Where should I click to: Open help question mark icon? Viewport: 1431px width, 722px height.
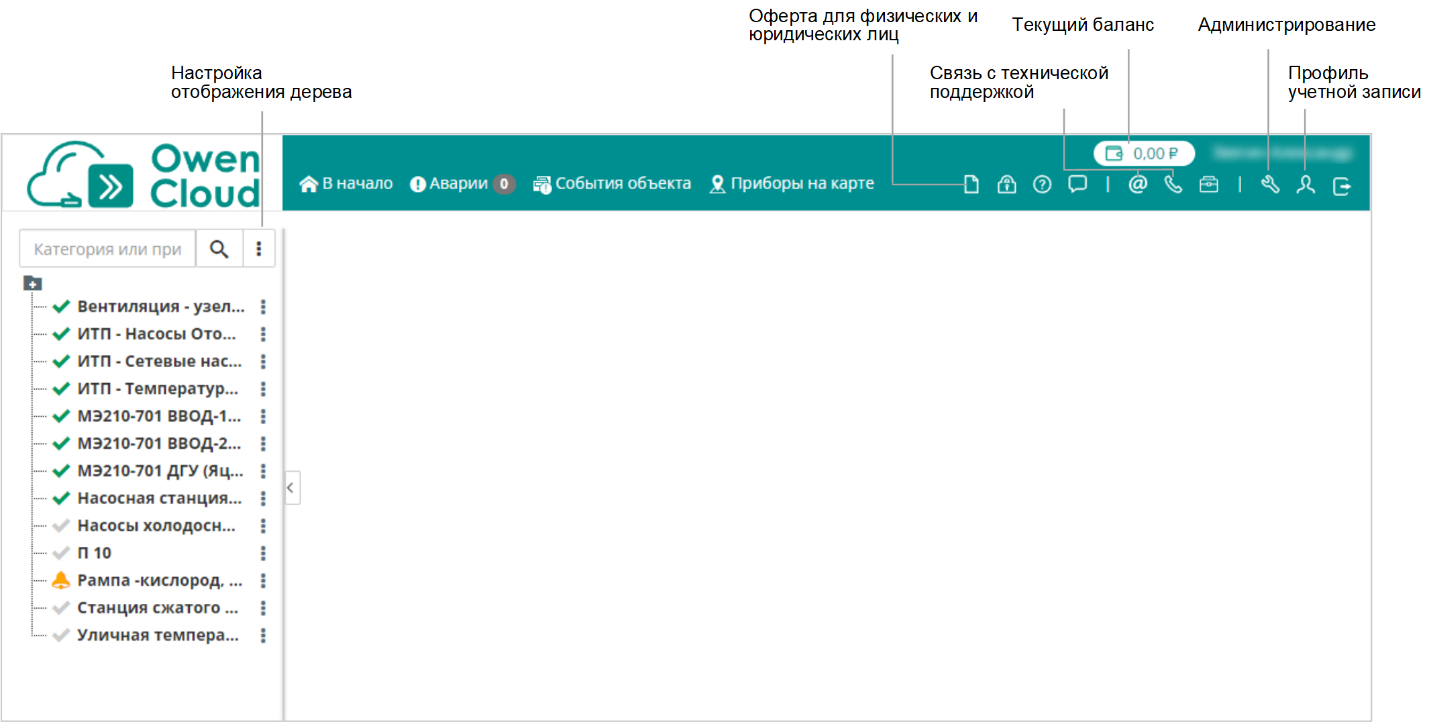pos(1042,185)
